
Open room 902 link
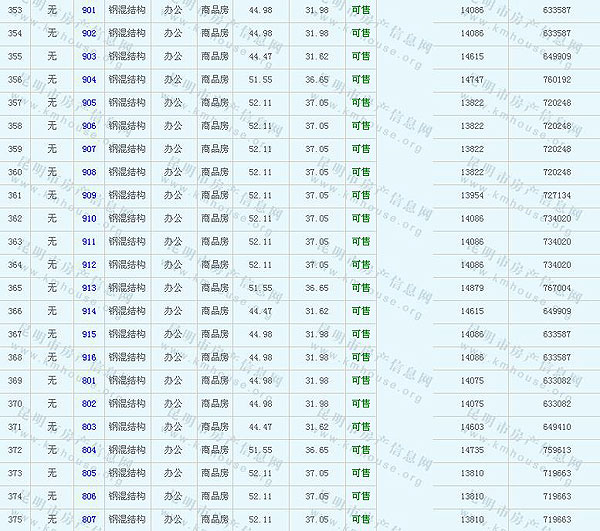pyautogui.click(x=89, y=33)
